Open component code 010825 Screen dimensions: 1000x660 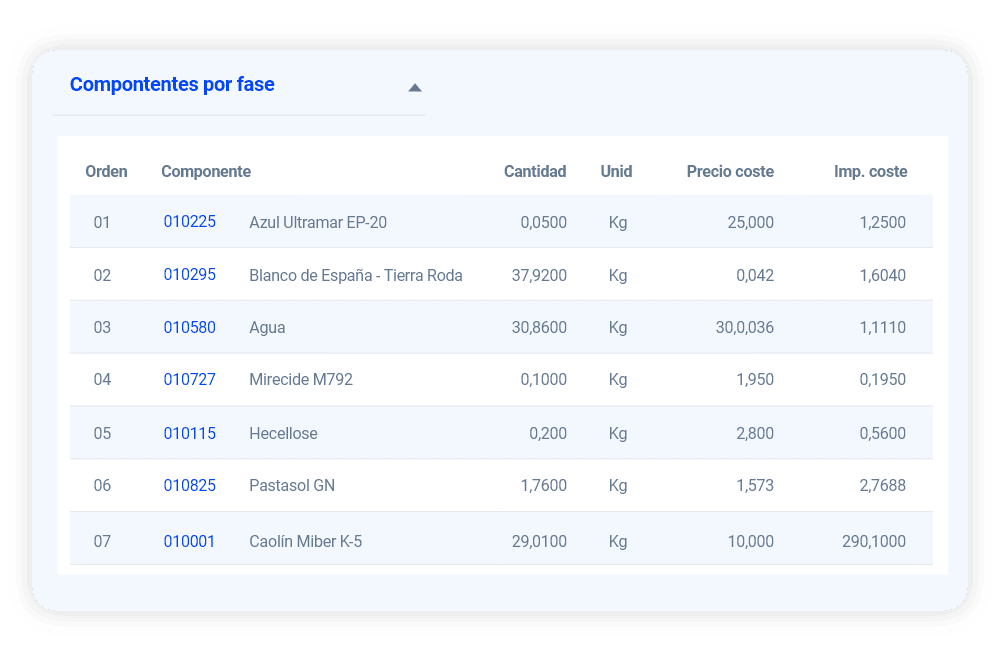tap(189, 486)
